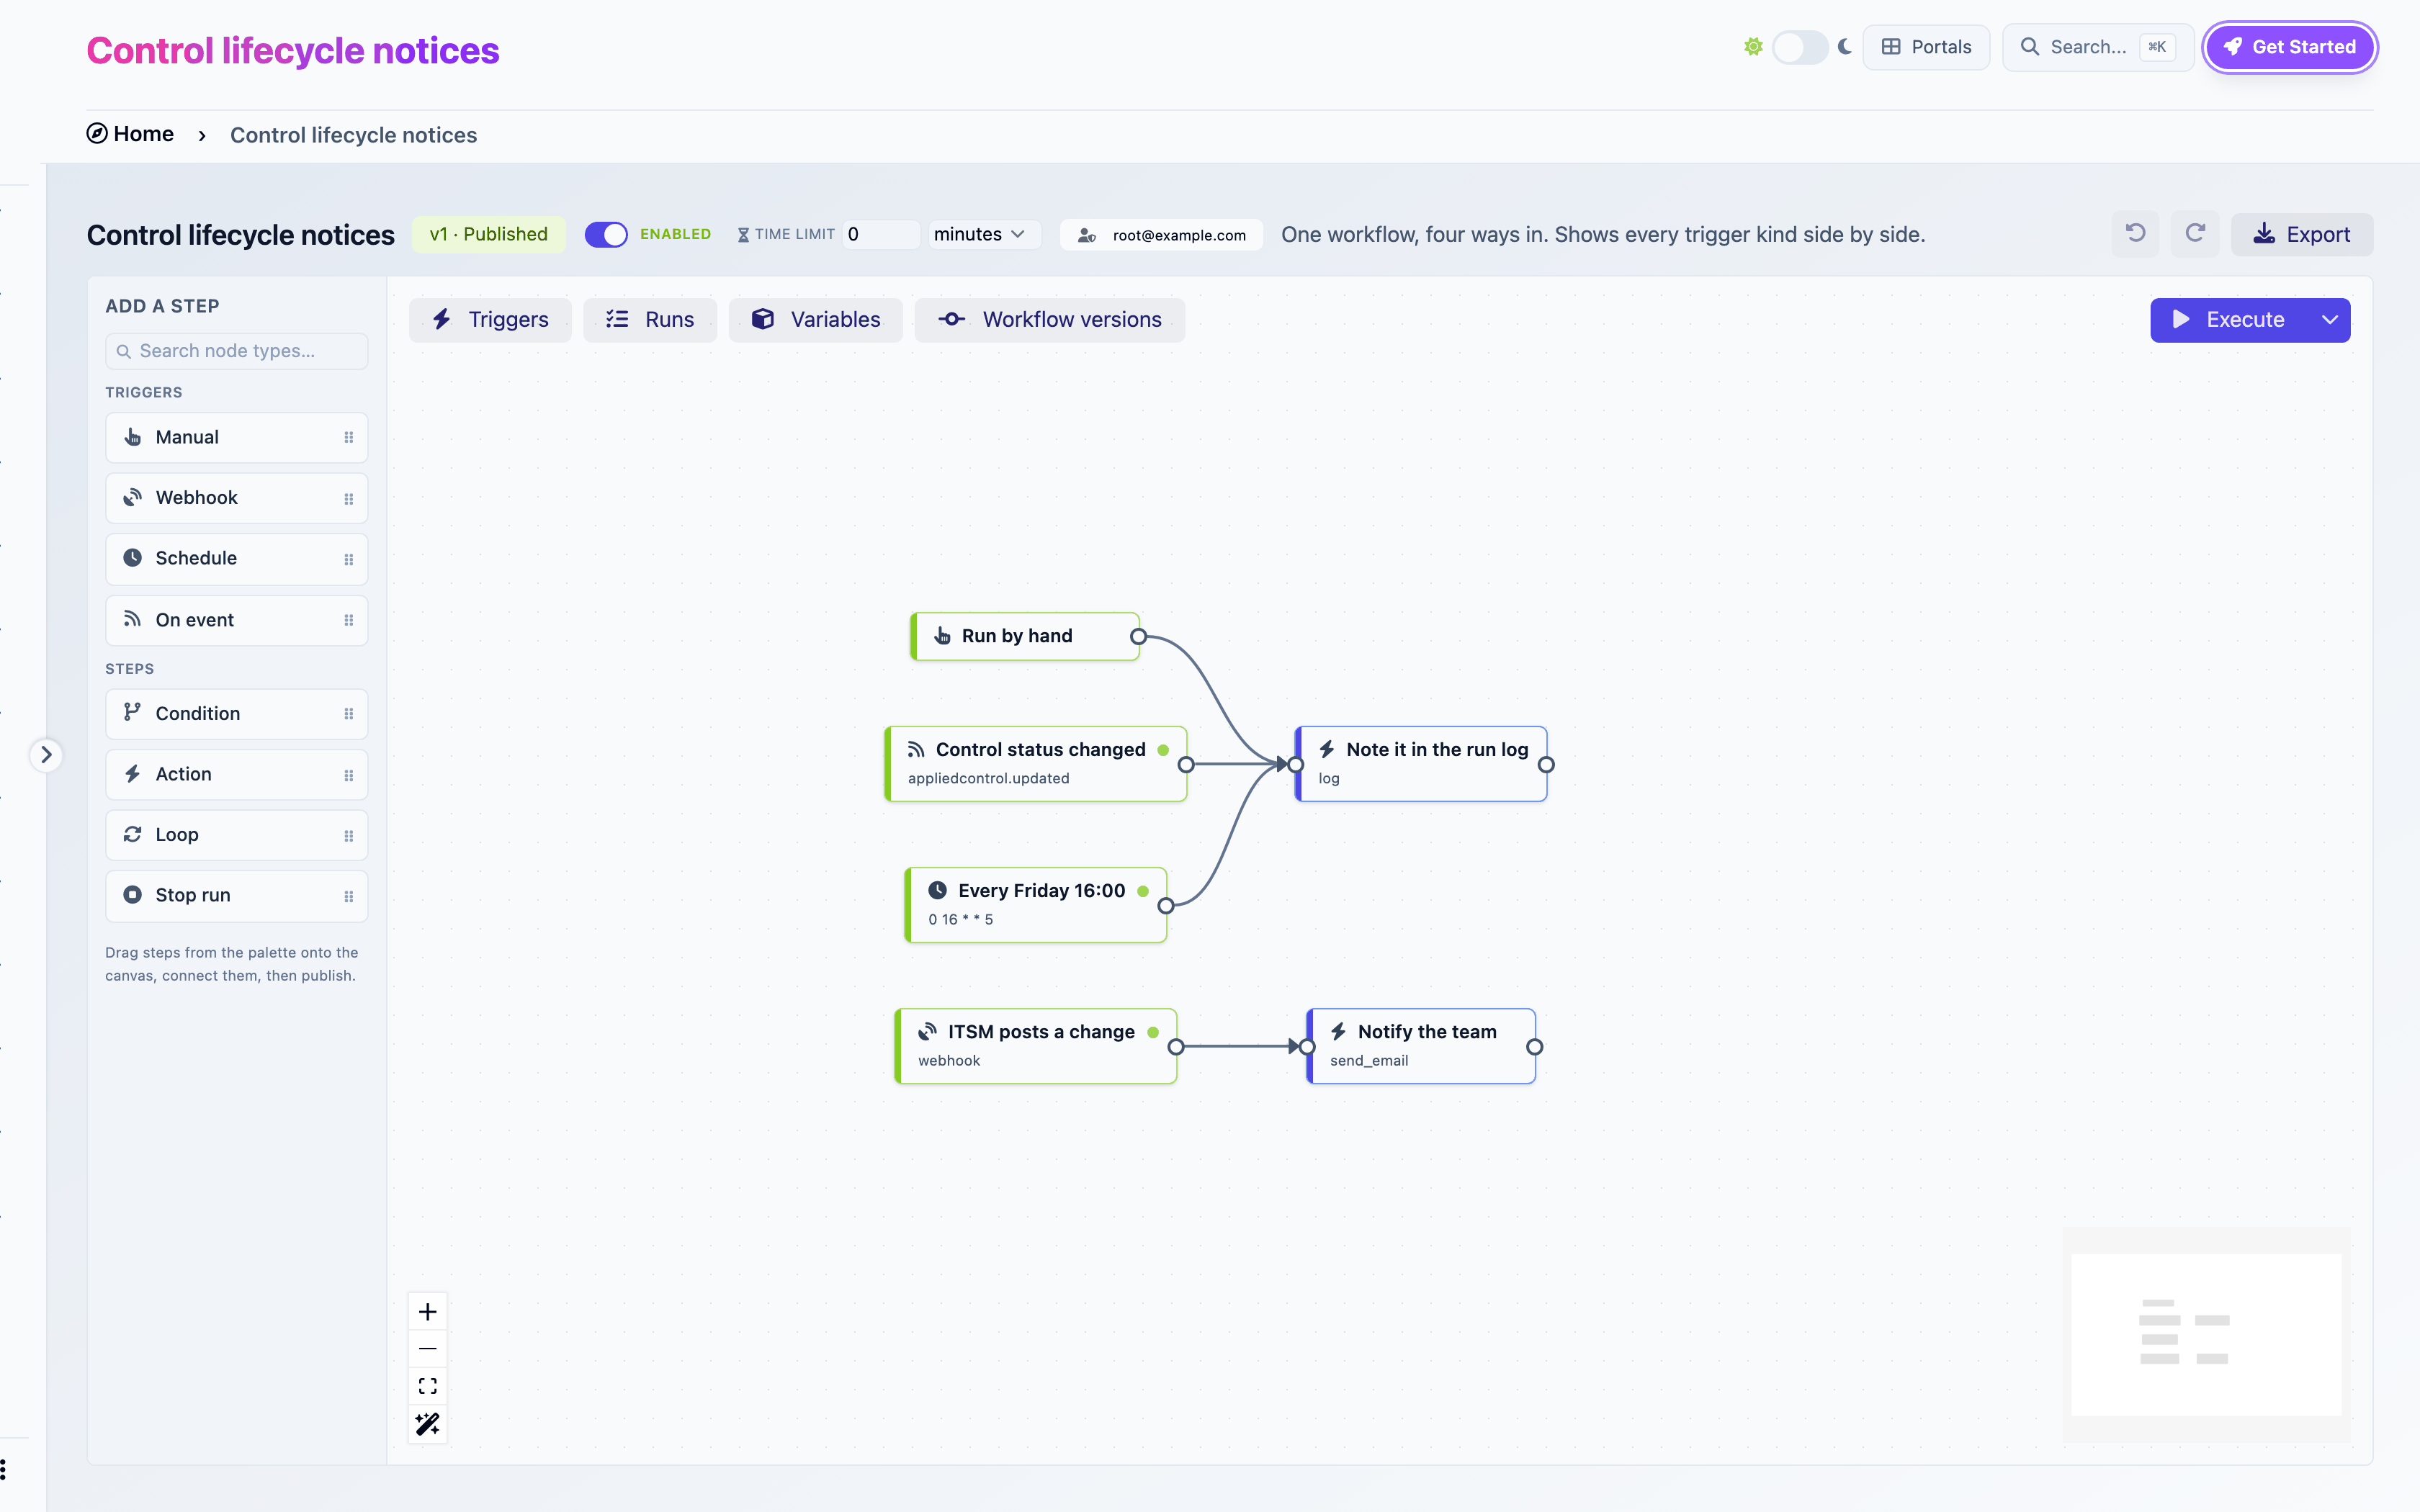This screenshot has height=1512, width=2420.
Task: Click the undo arrow icon
Action: 2135,234
